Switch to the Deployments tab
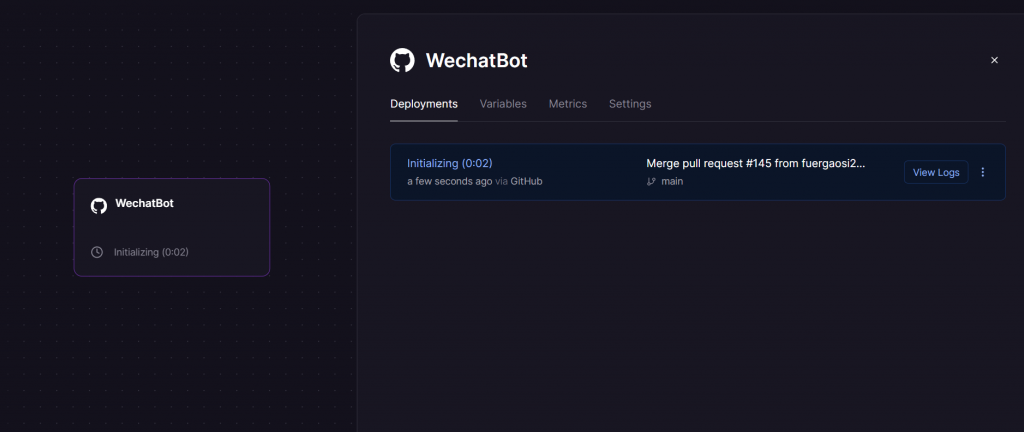 [424, 104]
